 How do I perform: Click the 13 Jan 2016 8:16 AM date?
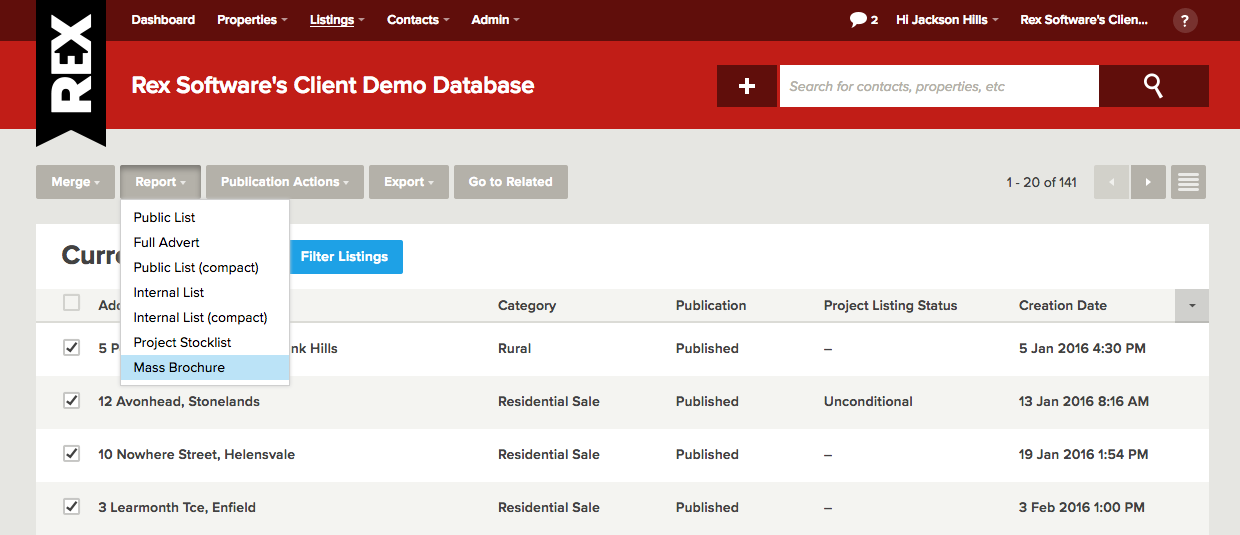pyautogui.click(x=1084, y=401)
